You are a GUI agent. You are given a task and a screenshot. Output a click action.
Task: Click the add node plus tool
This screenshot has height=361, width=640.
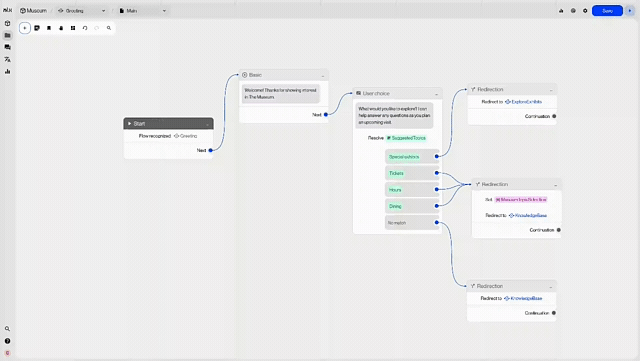pyautogui.click(x=25, y=28)
